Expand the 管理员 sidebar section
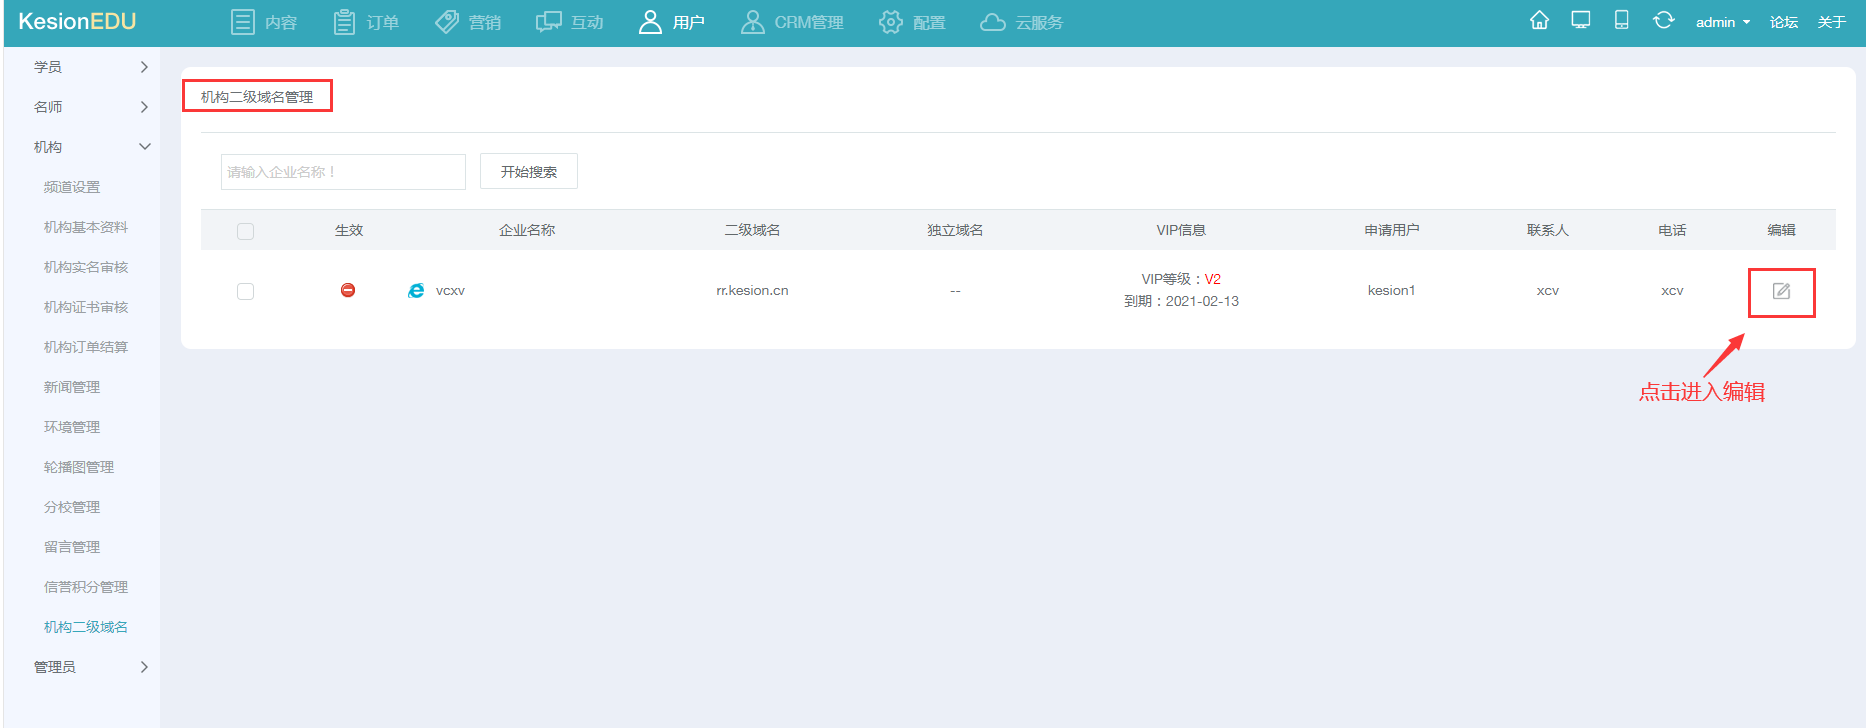The height and width of the screenshot is (728, 1866). click(90, 667)
